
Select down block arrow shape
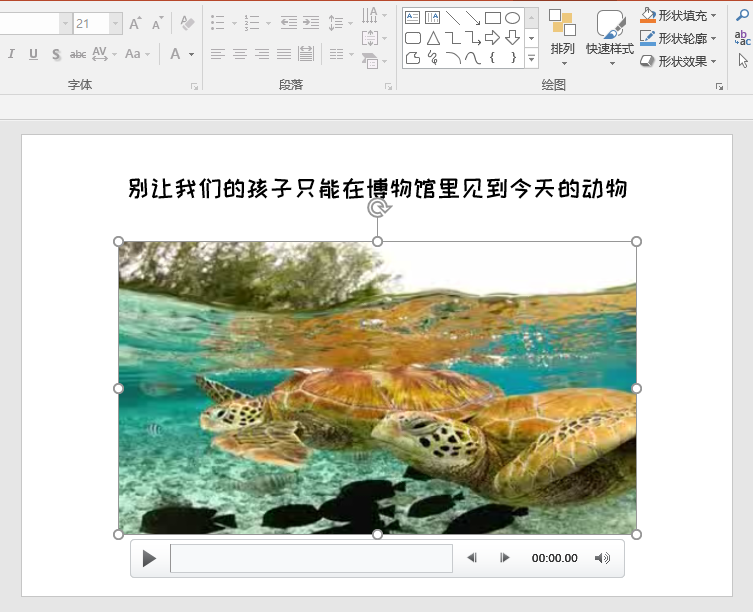[512, 38]
